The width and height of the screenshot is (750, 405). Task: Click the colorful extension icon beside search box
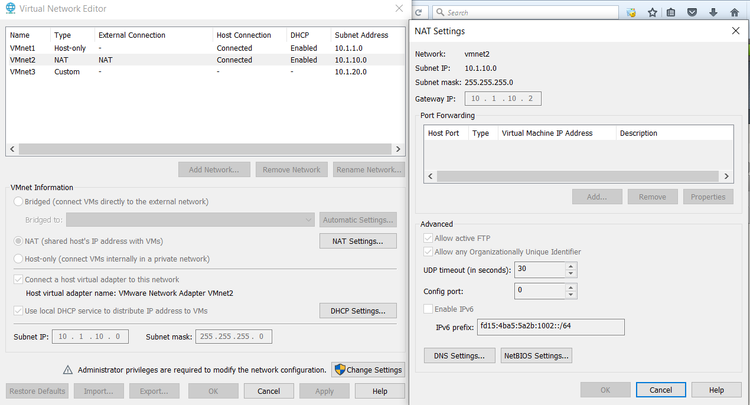pyautogui.click(x=631, y=12)
